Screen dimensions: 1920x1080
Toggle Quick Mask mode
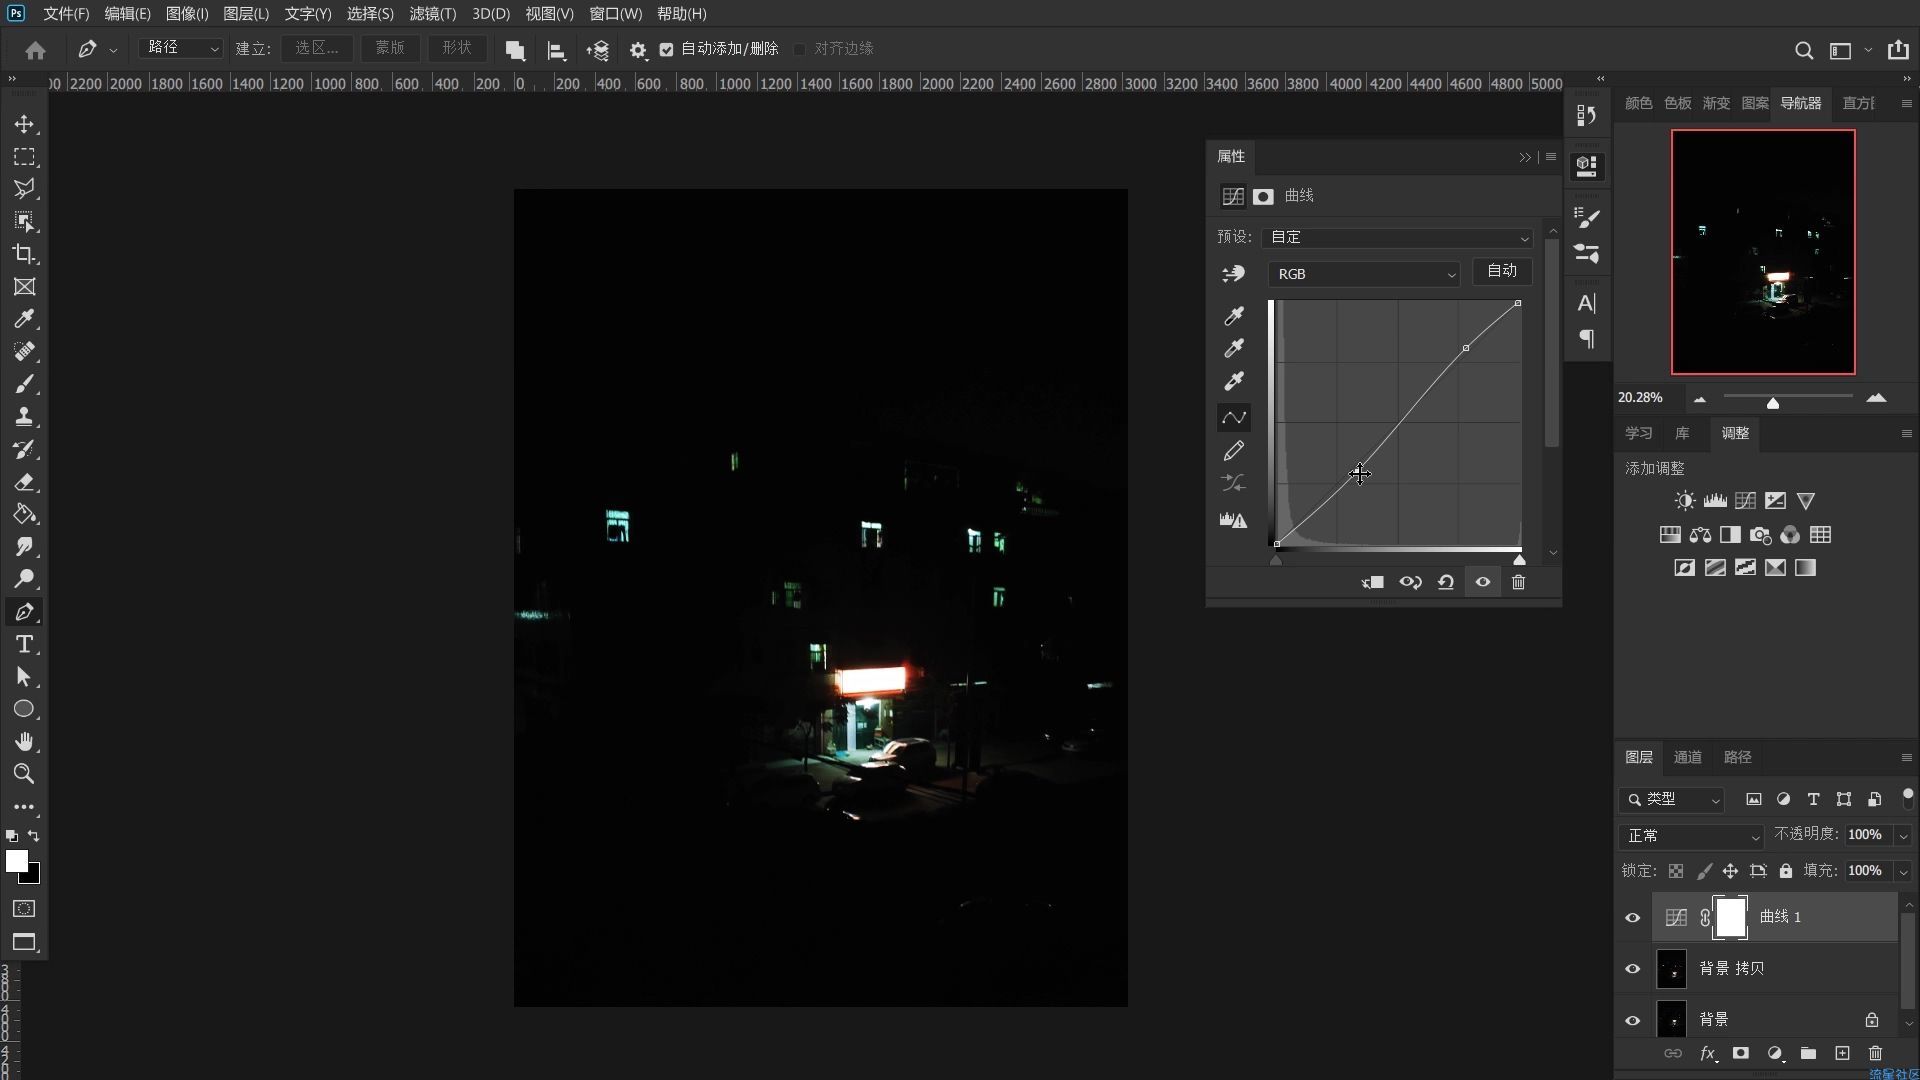click(x=24, y=909)
